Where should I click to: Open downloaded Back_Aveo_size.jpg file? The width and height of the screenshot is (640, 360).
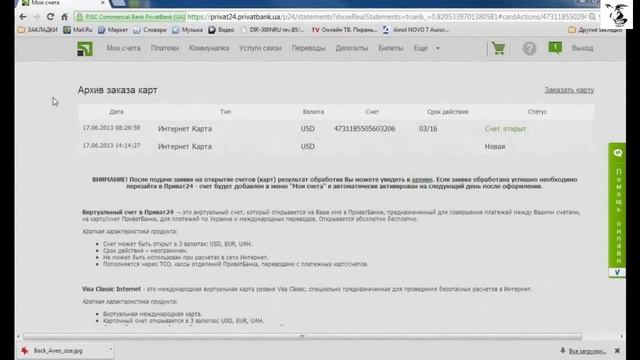(x=58, y=351)
